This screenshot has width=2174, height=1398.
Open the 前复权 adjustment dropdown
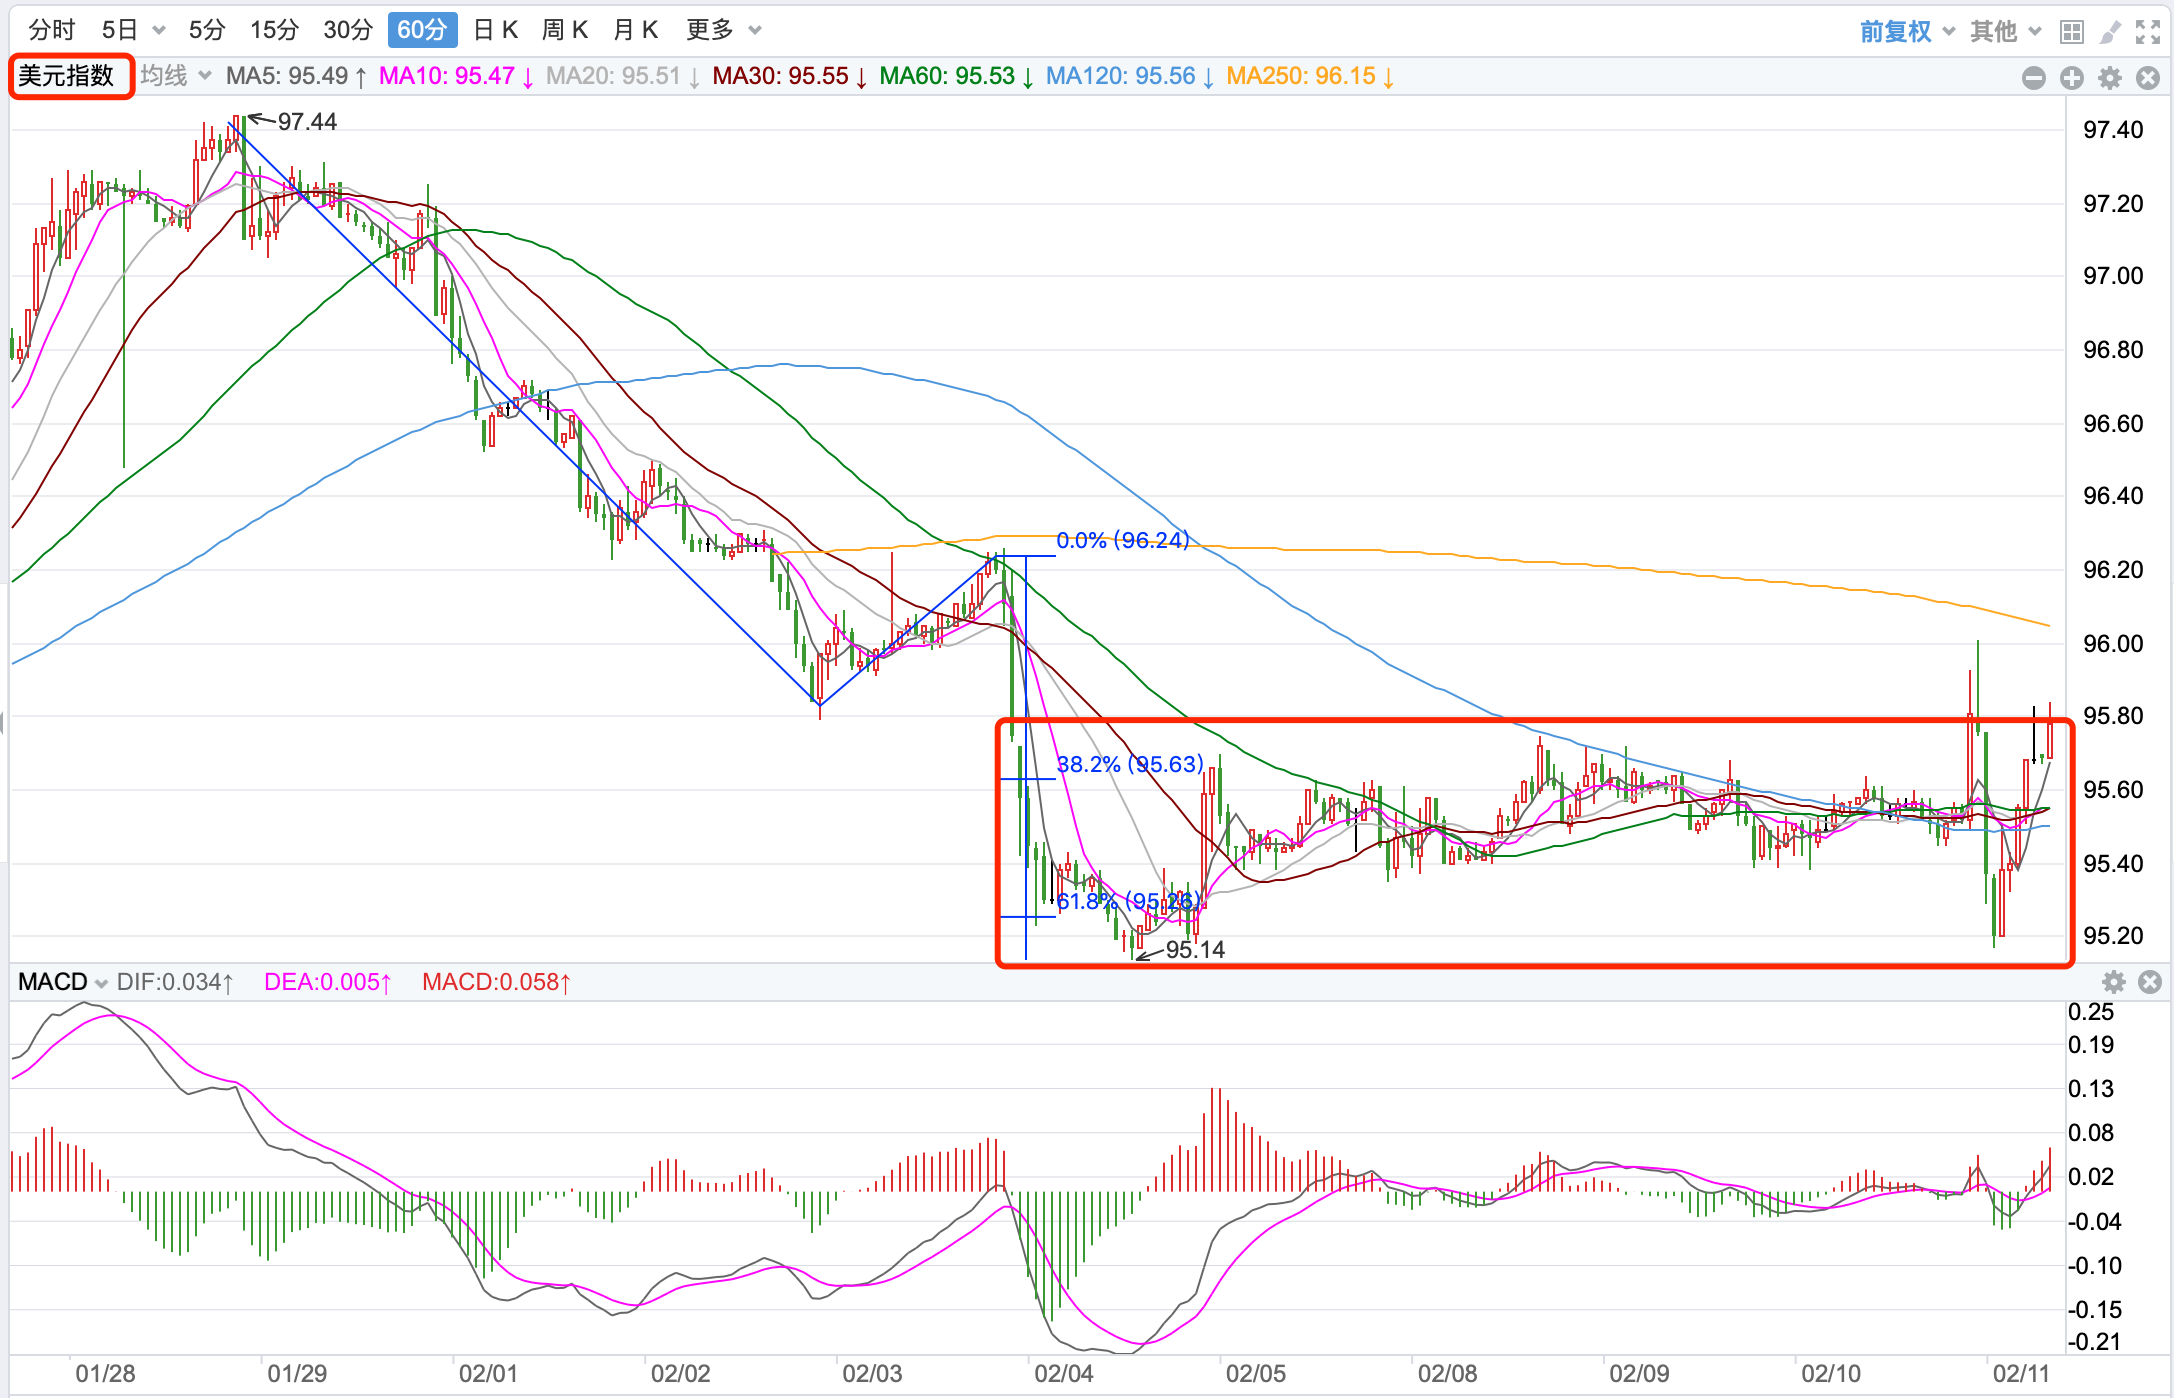[x=1907, y=31]
